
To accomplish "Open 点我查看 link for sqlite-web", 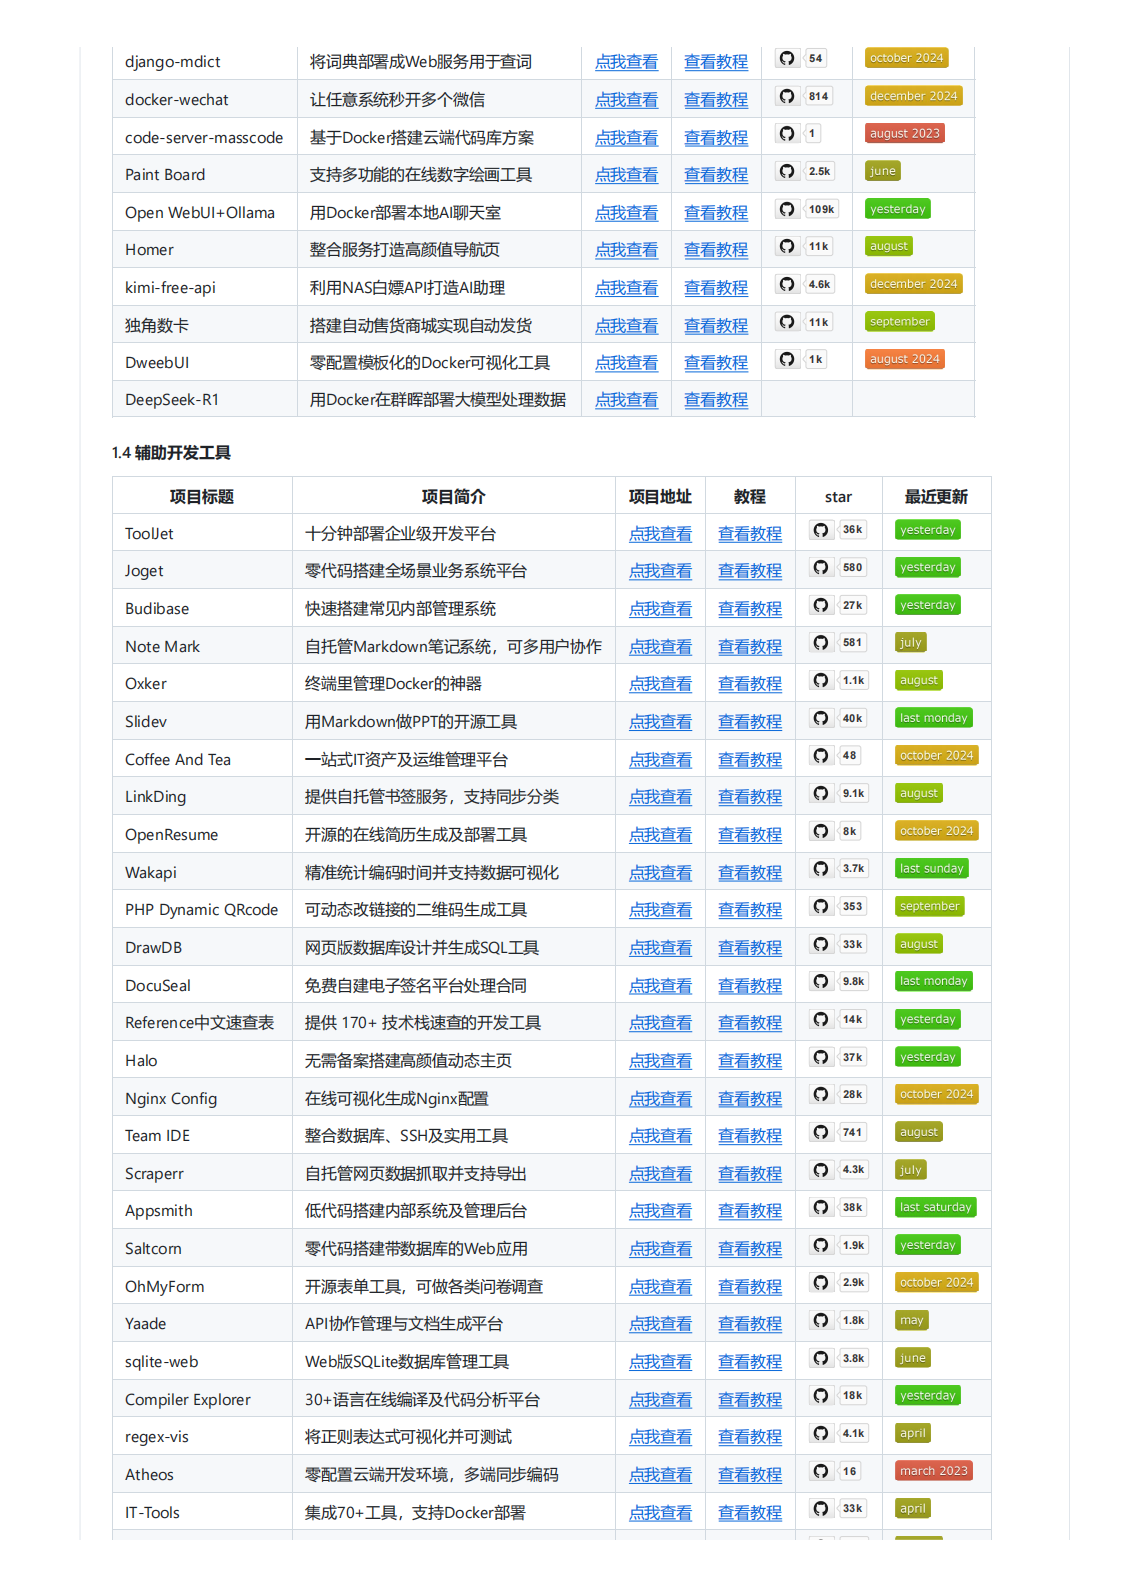I will (660, 1362).
